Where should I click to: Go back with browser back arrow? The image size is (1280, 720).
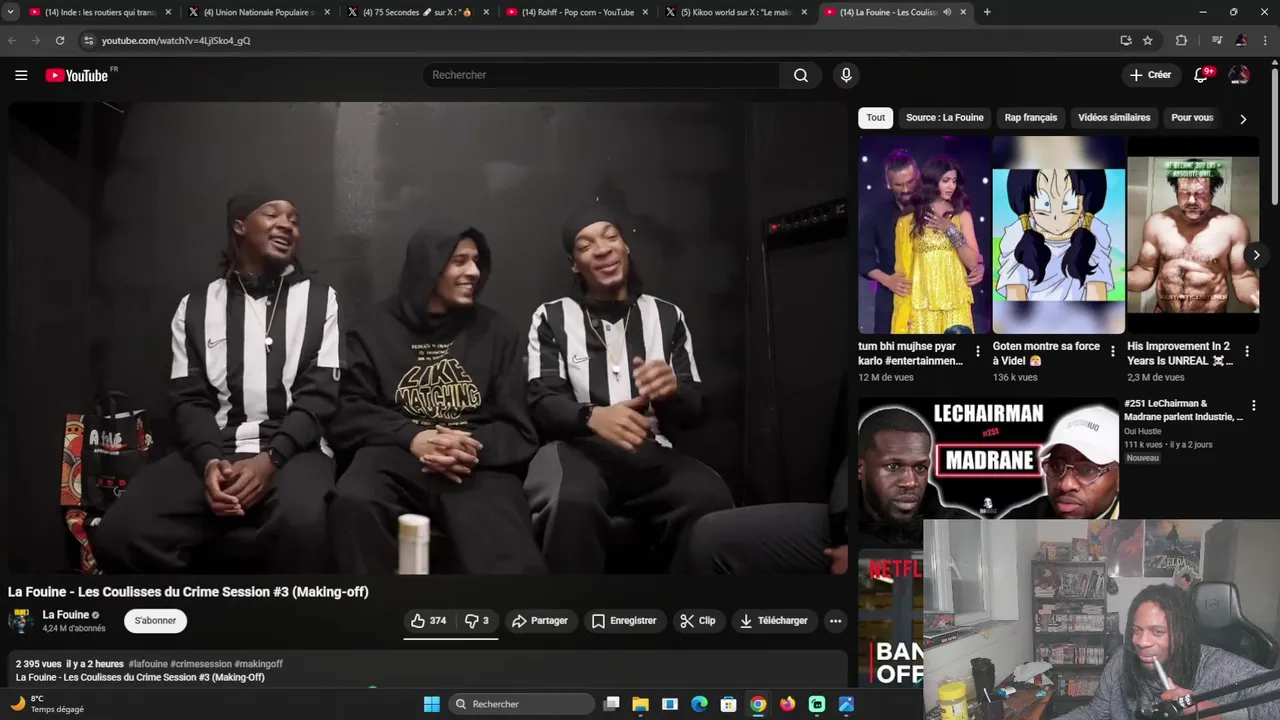(x=12, y=40)
